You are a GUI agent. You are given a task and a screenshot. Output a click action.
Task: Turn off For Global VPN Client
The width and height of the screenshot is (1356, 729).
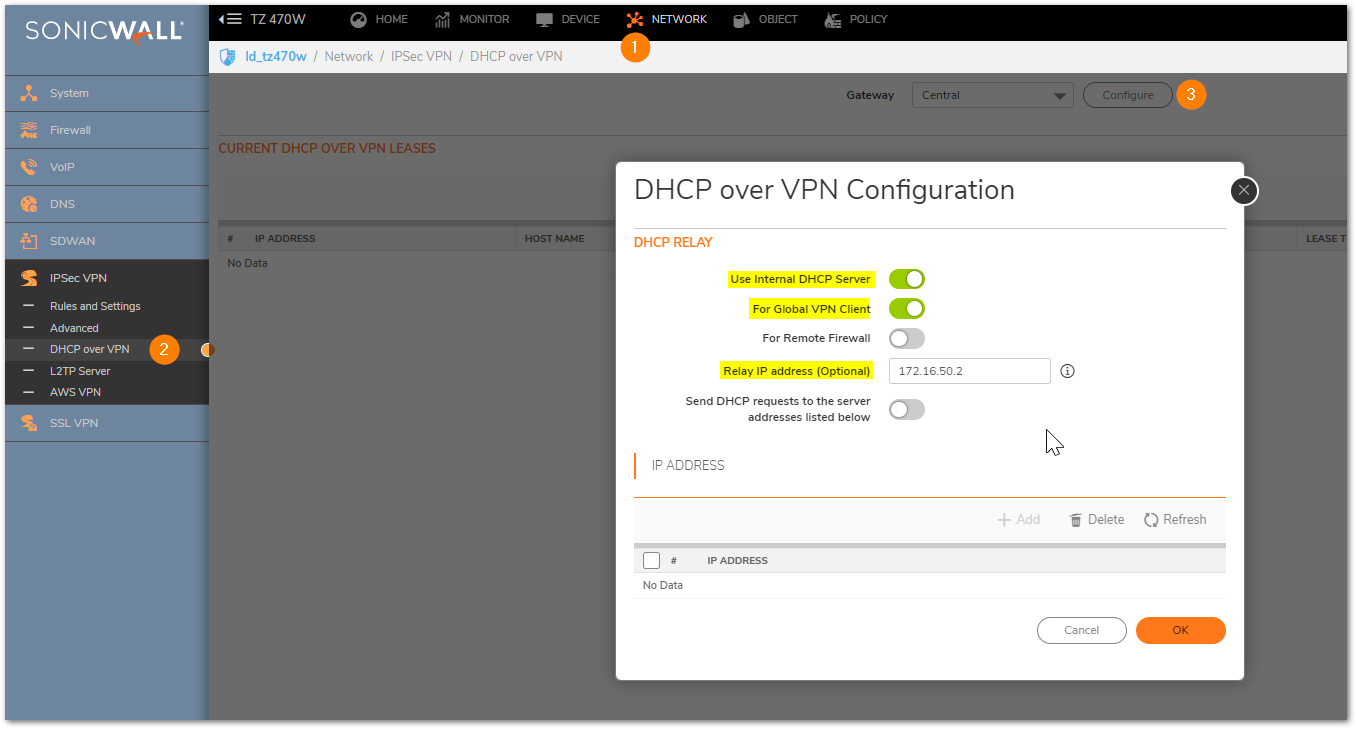pyautogui.click(x=906, y=309)
